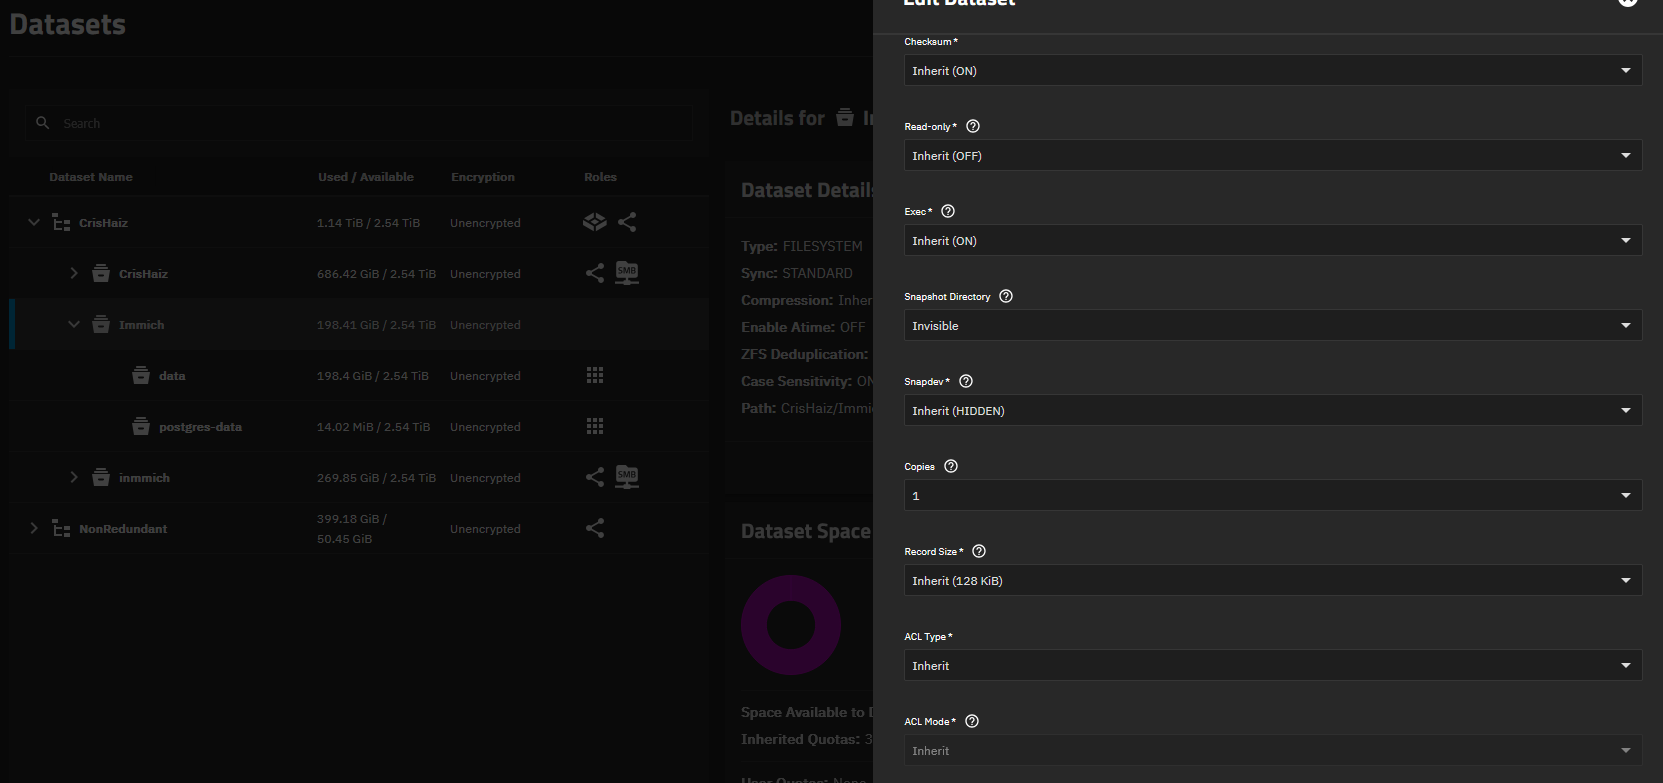The width and height of the screenshot is (1663, 783).
Task: Click the share icon on NonRedundant row
Action: coord(595,528)
